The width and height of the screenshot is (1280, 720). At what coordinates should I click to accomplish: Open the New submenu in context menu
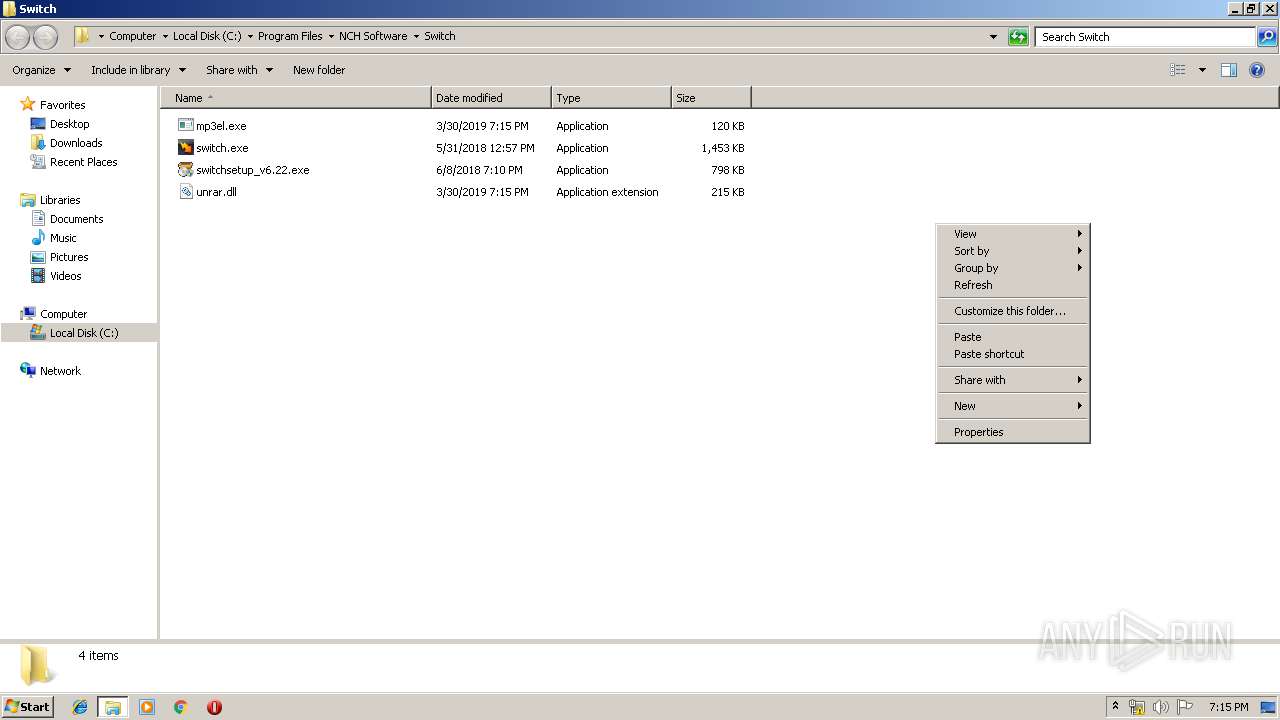pos(1012,406)
